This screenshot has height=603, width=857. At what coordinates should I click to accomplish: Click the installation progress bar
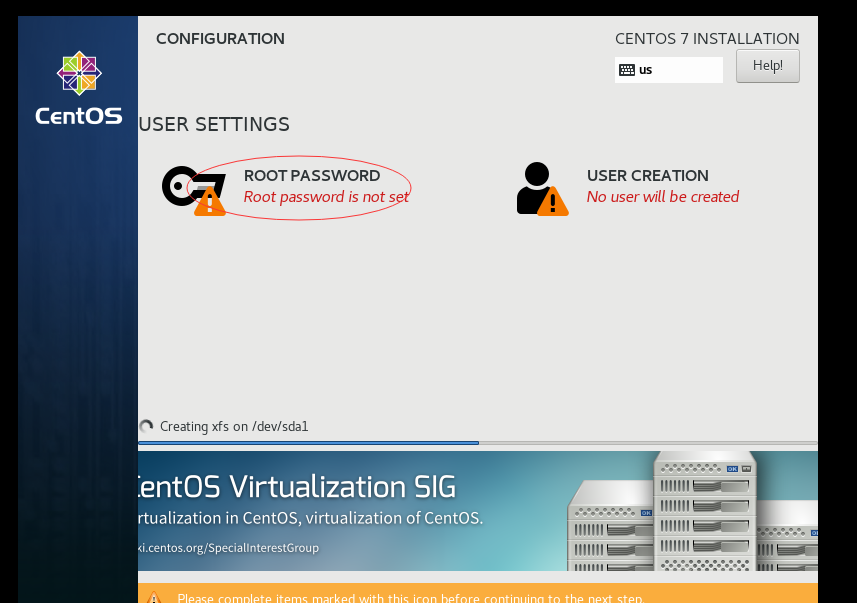[478, 443]
